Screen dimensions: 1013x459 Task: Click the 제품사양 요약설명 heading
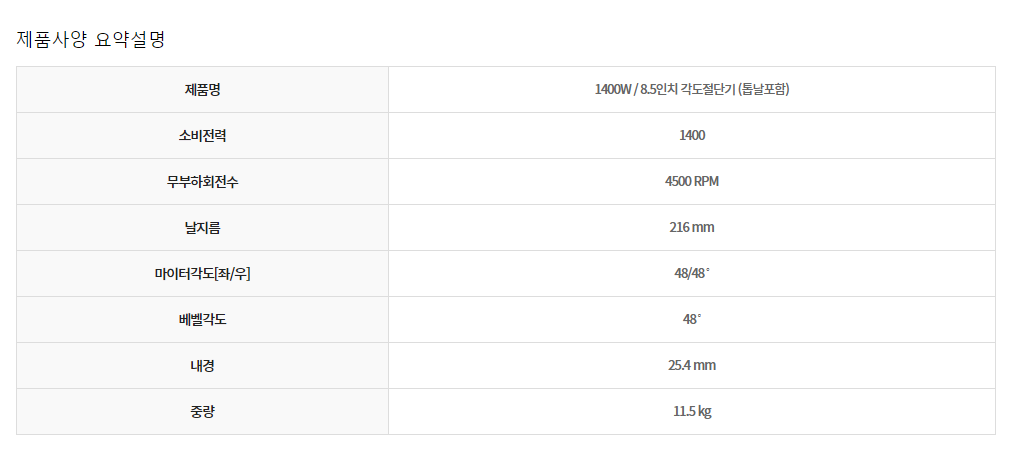tap(91, 40)
